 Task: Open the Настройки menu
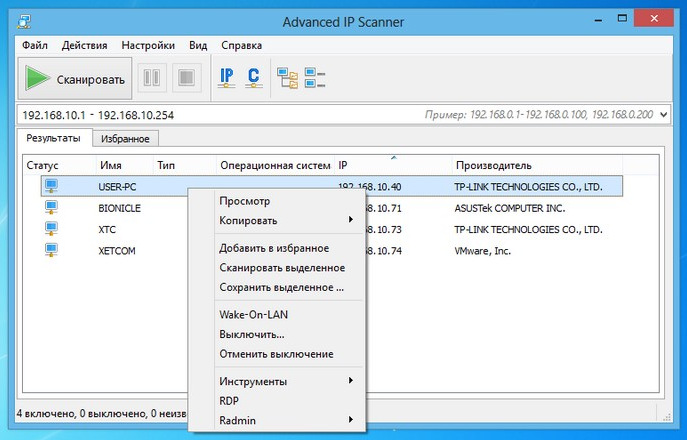148,45
